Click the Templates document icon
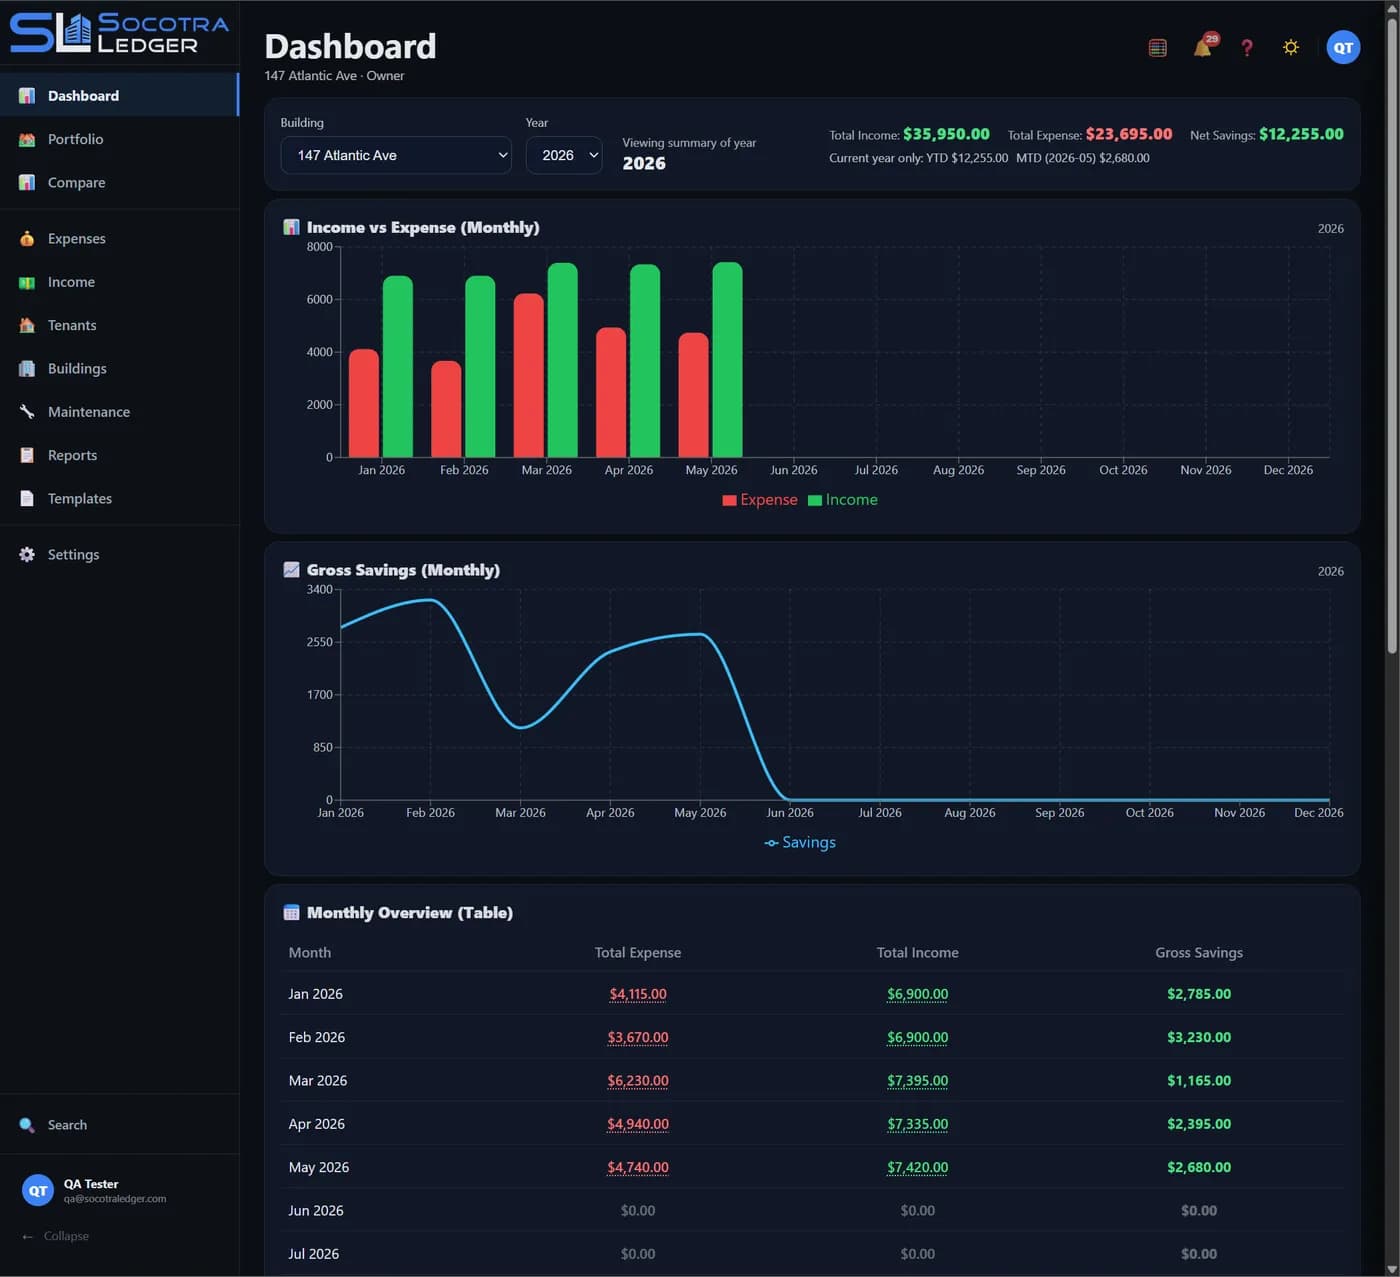Viewport: 1400px width, 1277px height. coord(27,498)
